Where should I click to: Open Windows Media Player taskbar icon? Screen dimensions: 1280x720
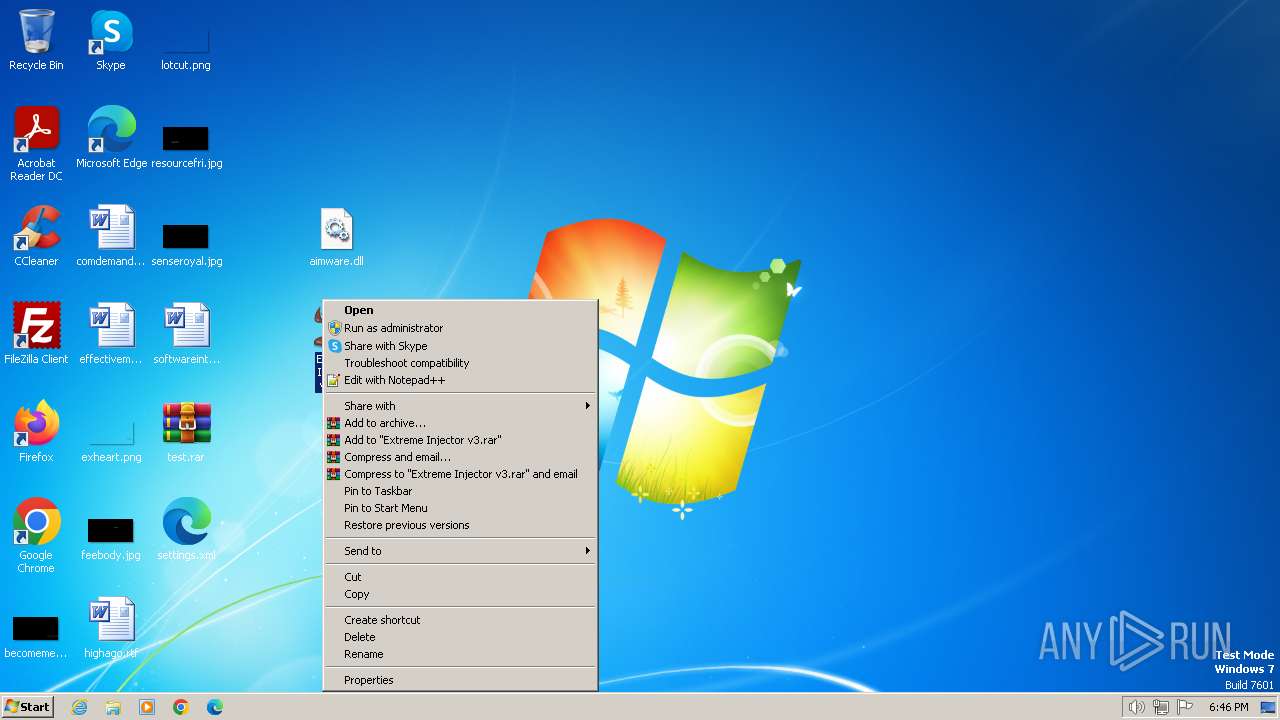[x=147, y=707]
